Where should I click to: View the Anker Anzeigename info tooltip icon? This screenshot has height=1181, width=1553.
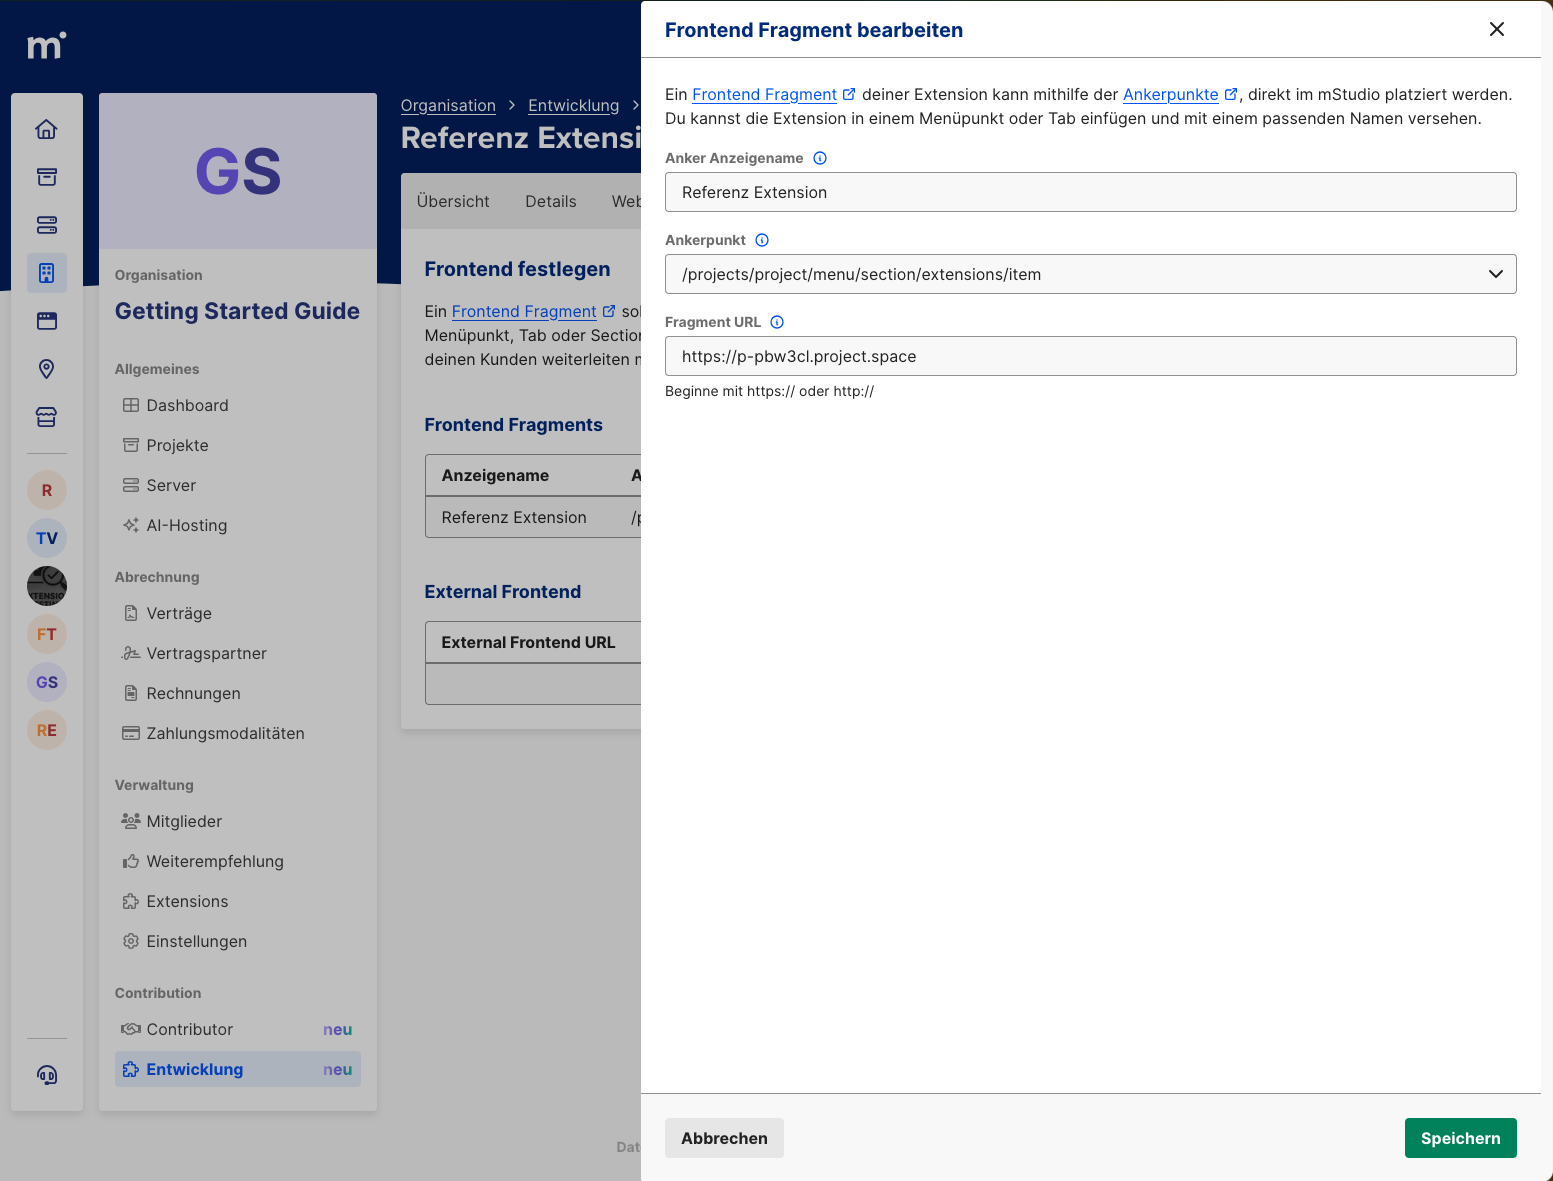[819, 158]
